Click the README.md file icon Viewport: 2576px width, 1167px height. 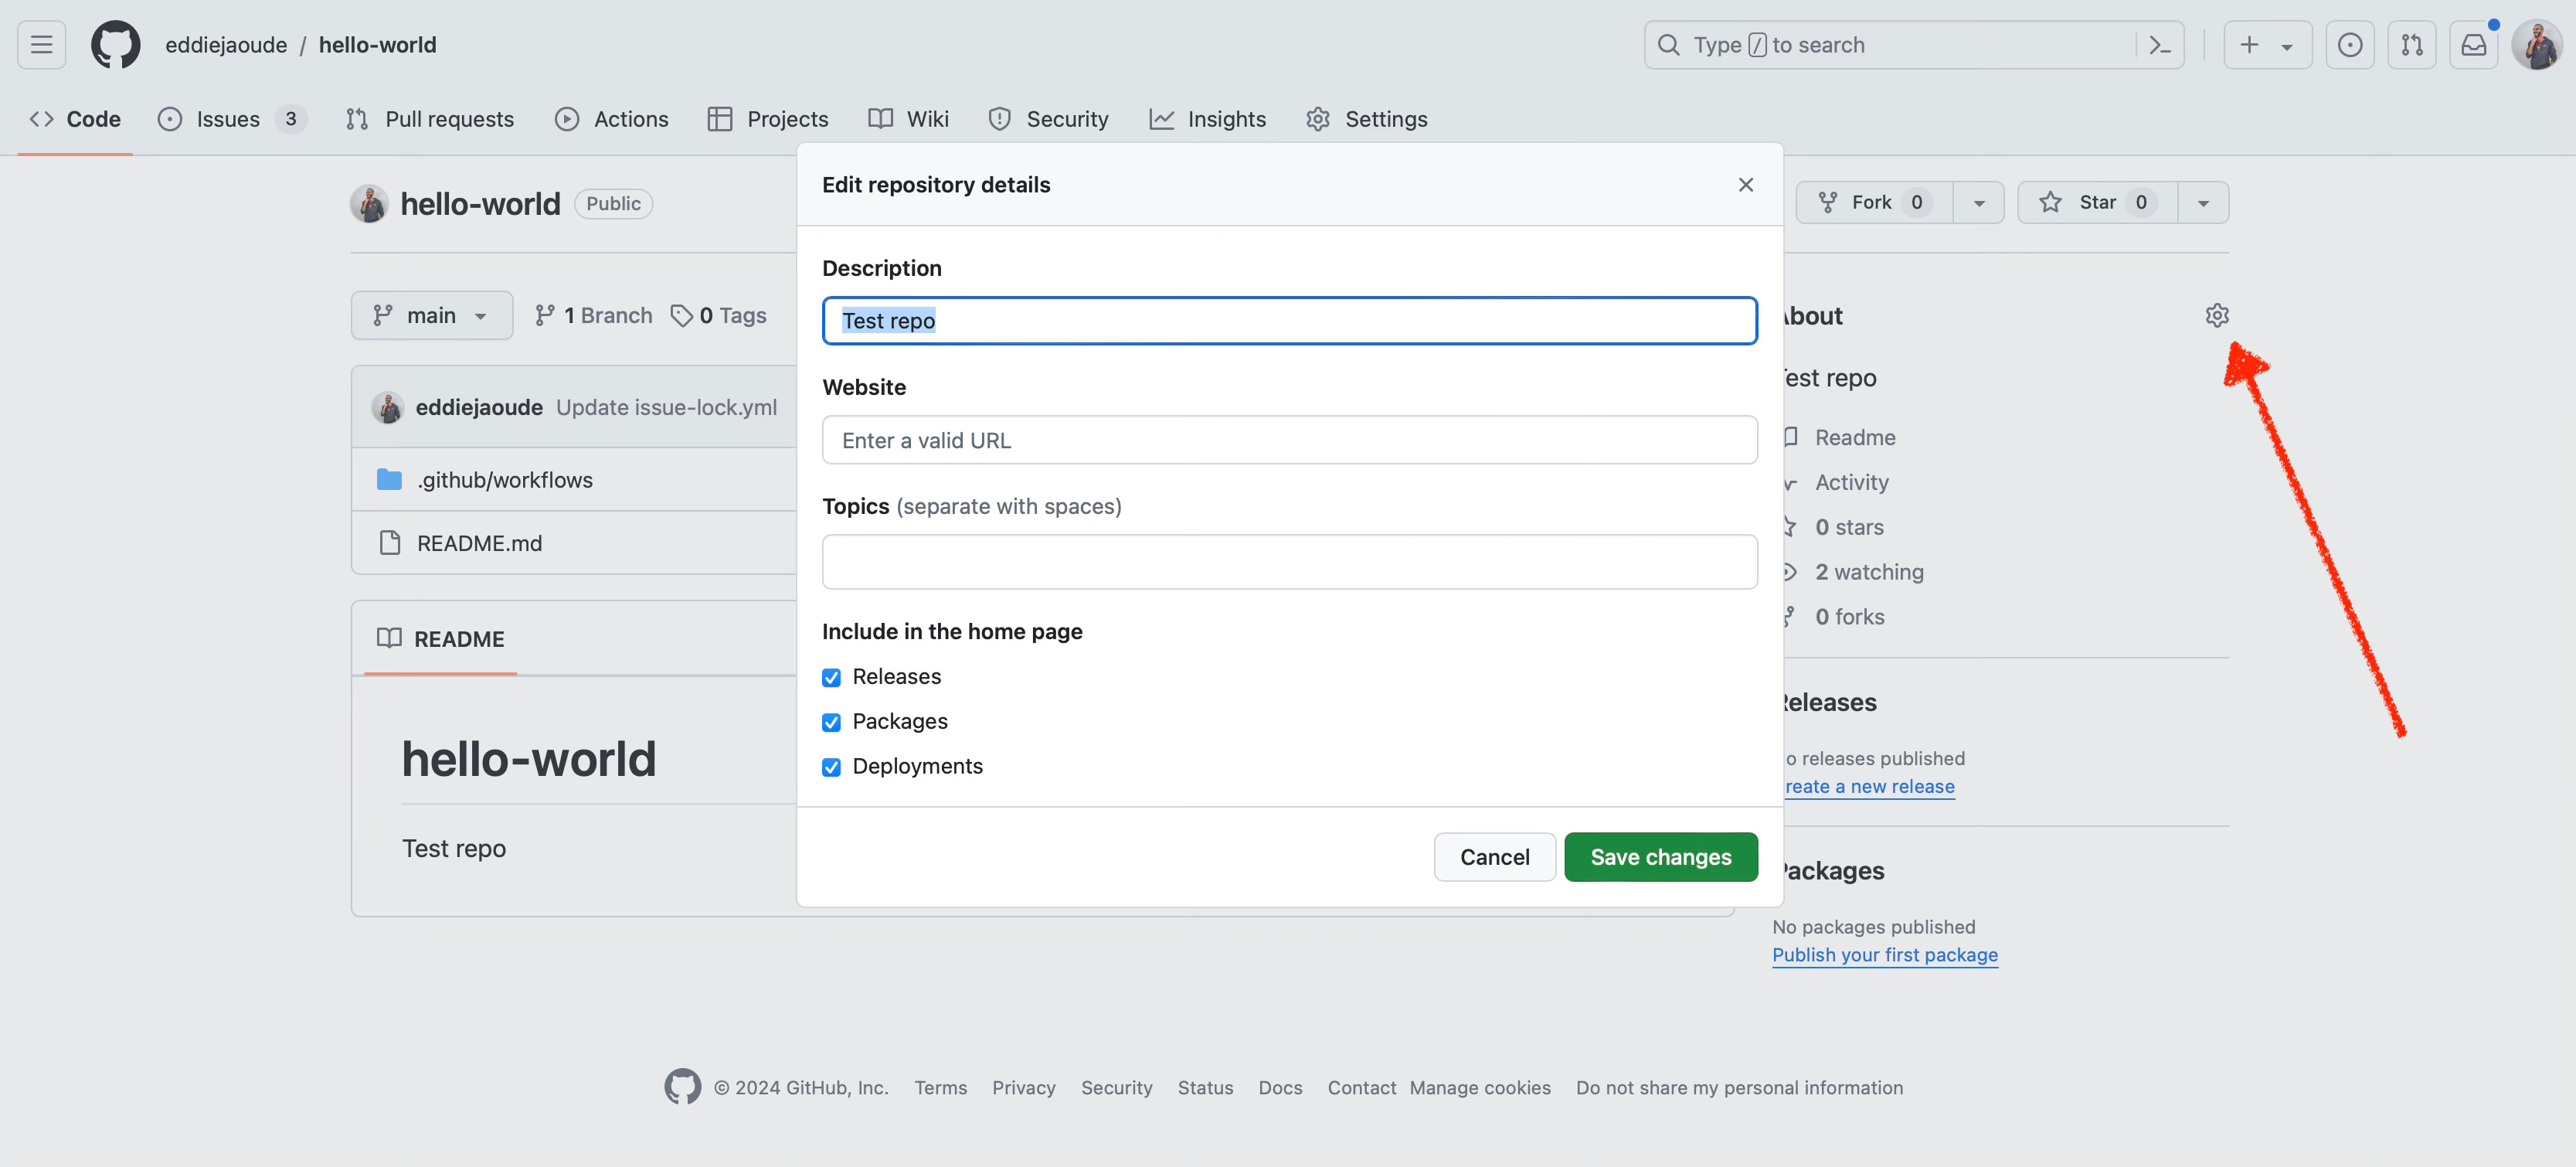pyautogui.click(x=389, y=543)
